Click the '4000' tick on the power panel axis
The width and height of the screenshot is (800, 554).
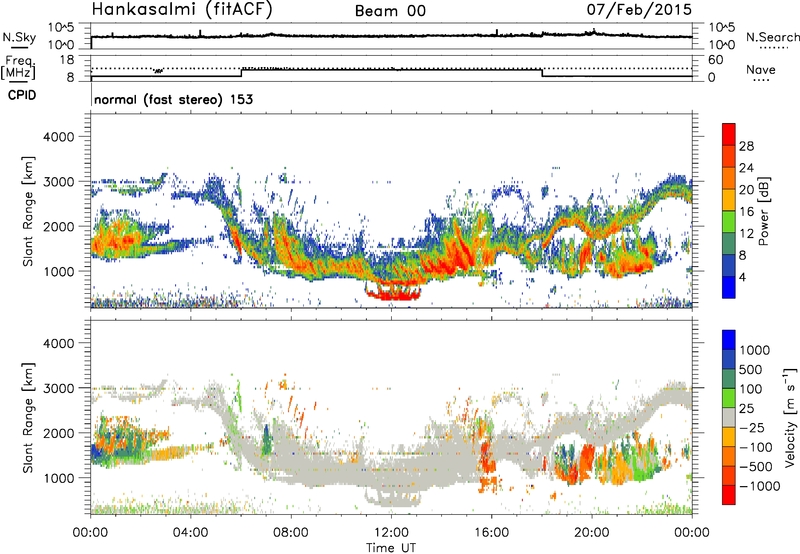pyautogui.click(x=58, y=137)
